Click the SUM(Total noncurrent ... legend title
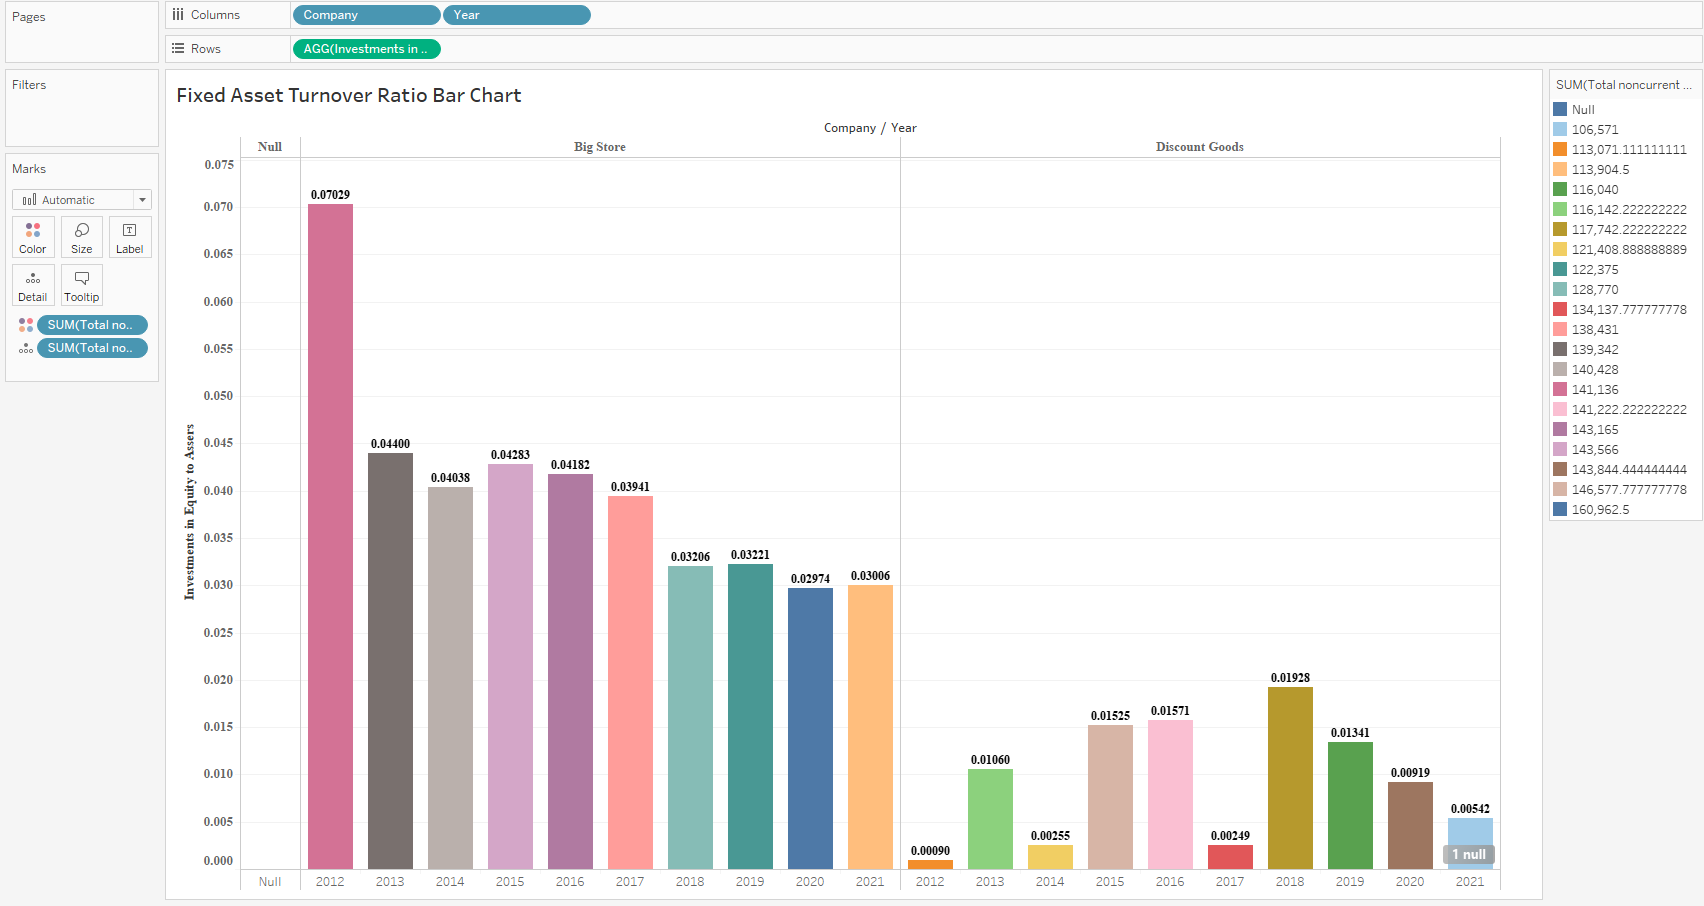Viewport: 1704px width, 906px height. coord(1623,85)
